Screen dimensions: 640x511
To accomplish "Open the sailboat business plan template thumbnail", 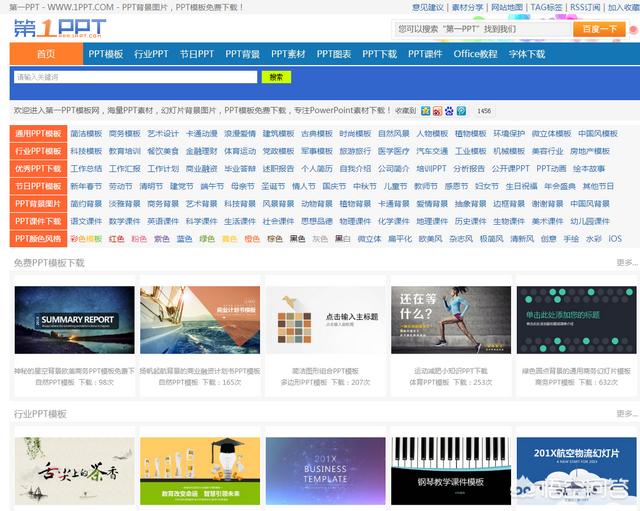I will (200, 320).
